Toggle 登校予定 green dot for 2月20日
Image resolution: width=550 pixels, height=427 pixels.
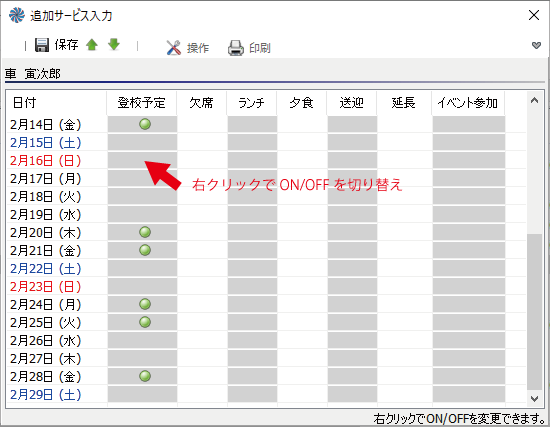145,232
